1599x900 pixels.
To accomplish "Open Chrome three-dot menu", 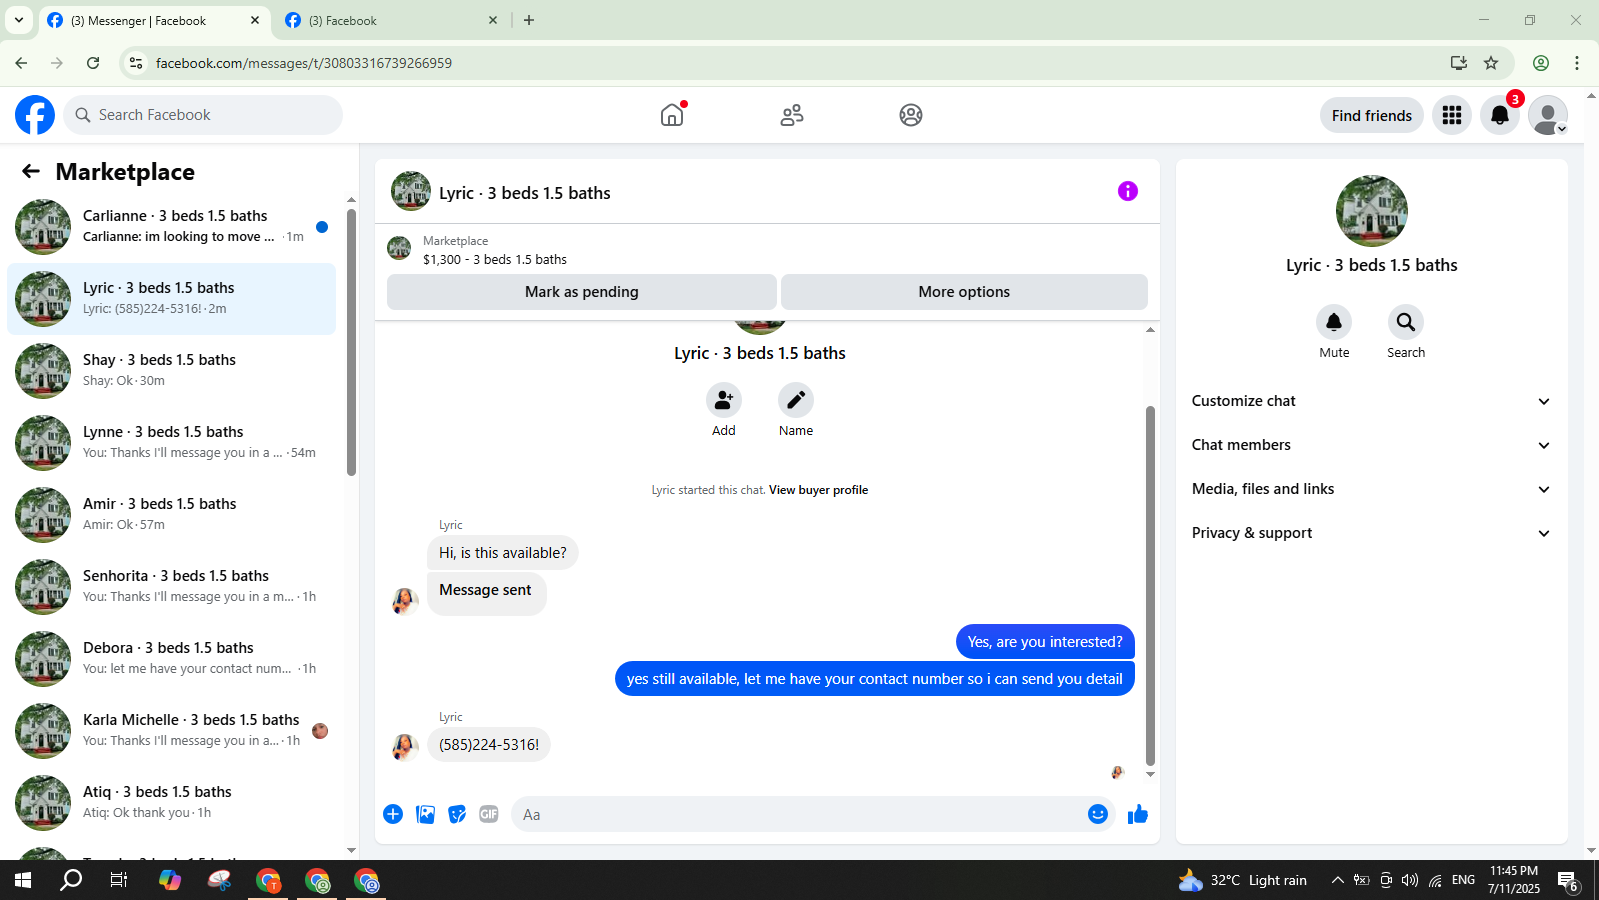I will tap(1577, 63).
